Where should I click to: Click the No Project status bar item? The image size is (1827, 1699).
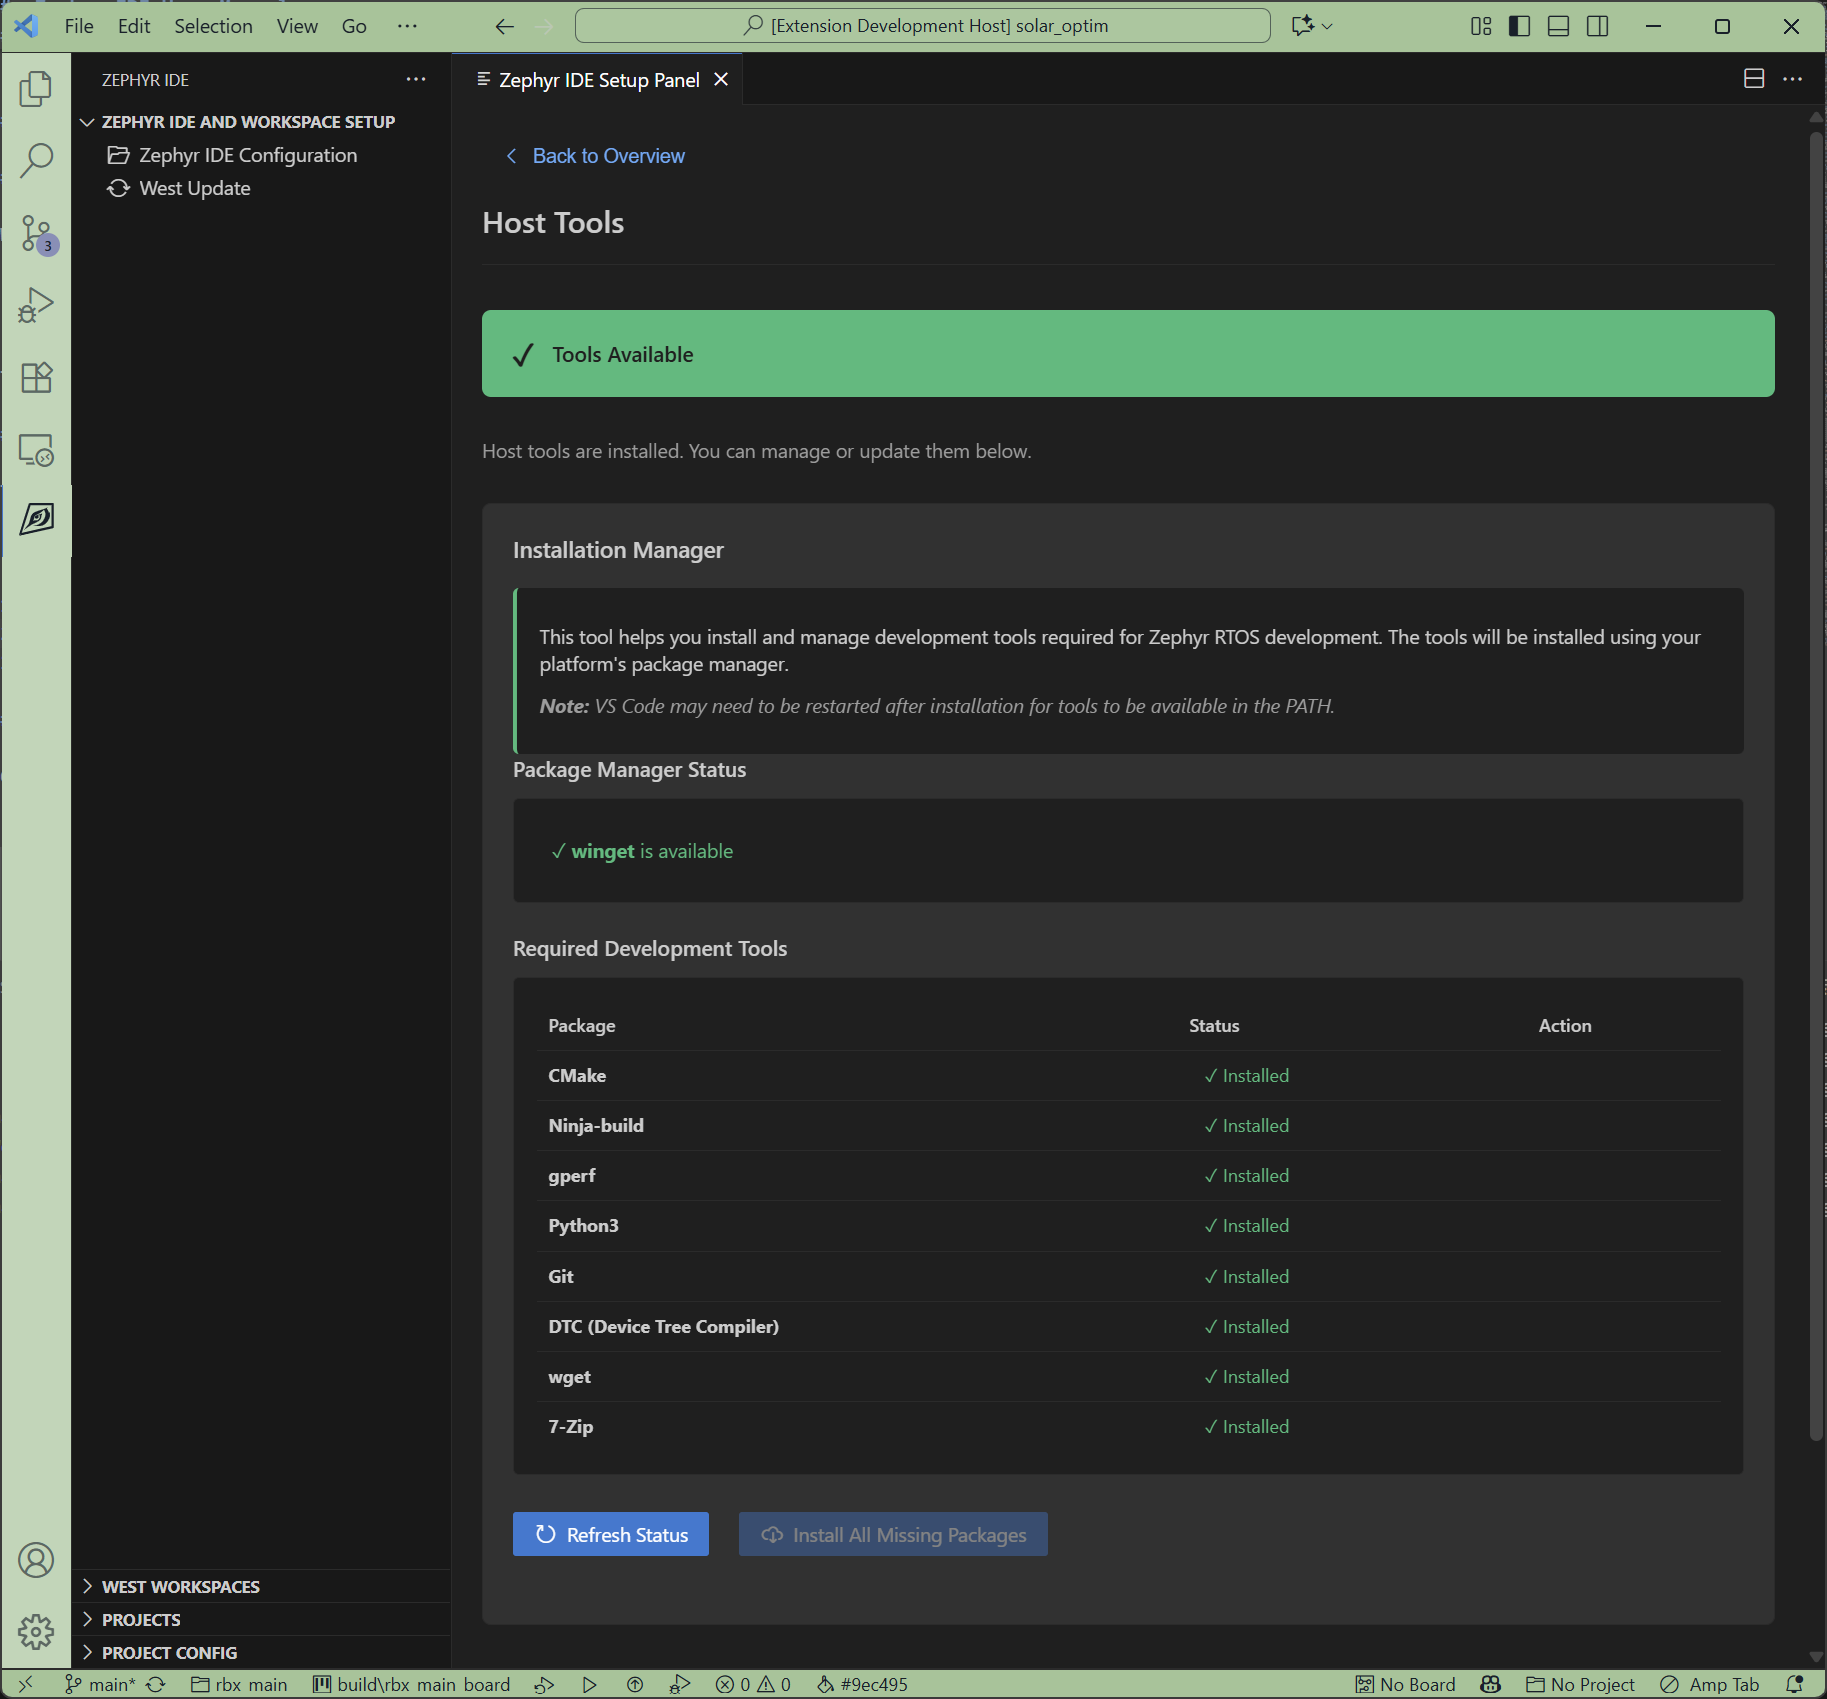(x=1580, y=1684)
